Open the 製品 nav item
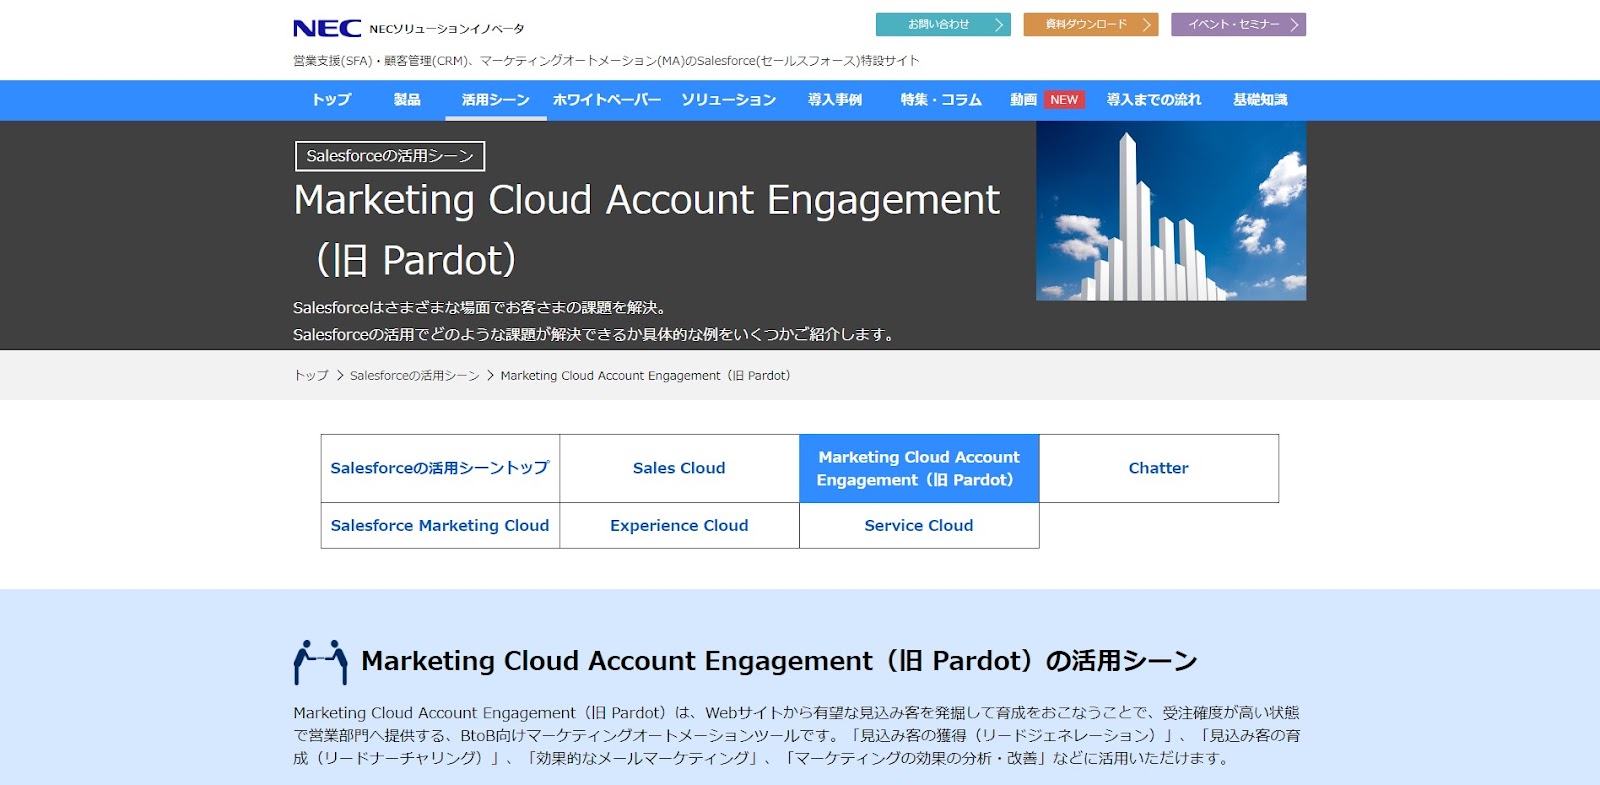Image resolution: width=1600 pixels, height=785 pixels. [407, 100]
